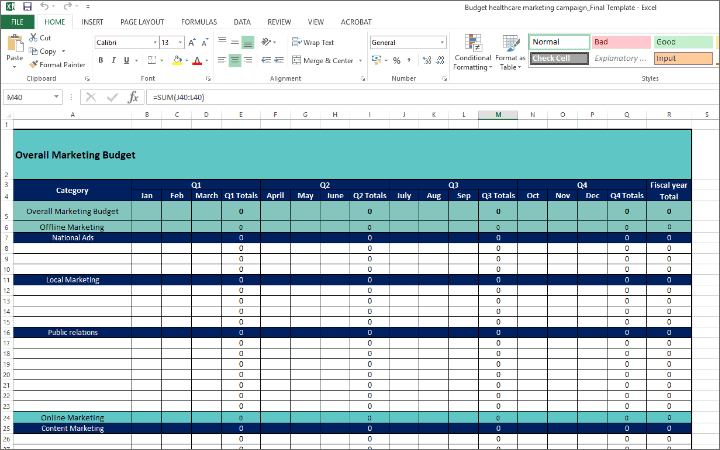Screen dimensions: 720x450
Task: Open the Formulas ribbon tab
Action: [x=199, y=21]
